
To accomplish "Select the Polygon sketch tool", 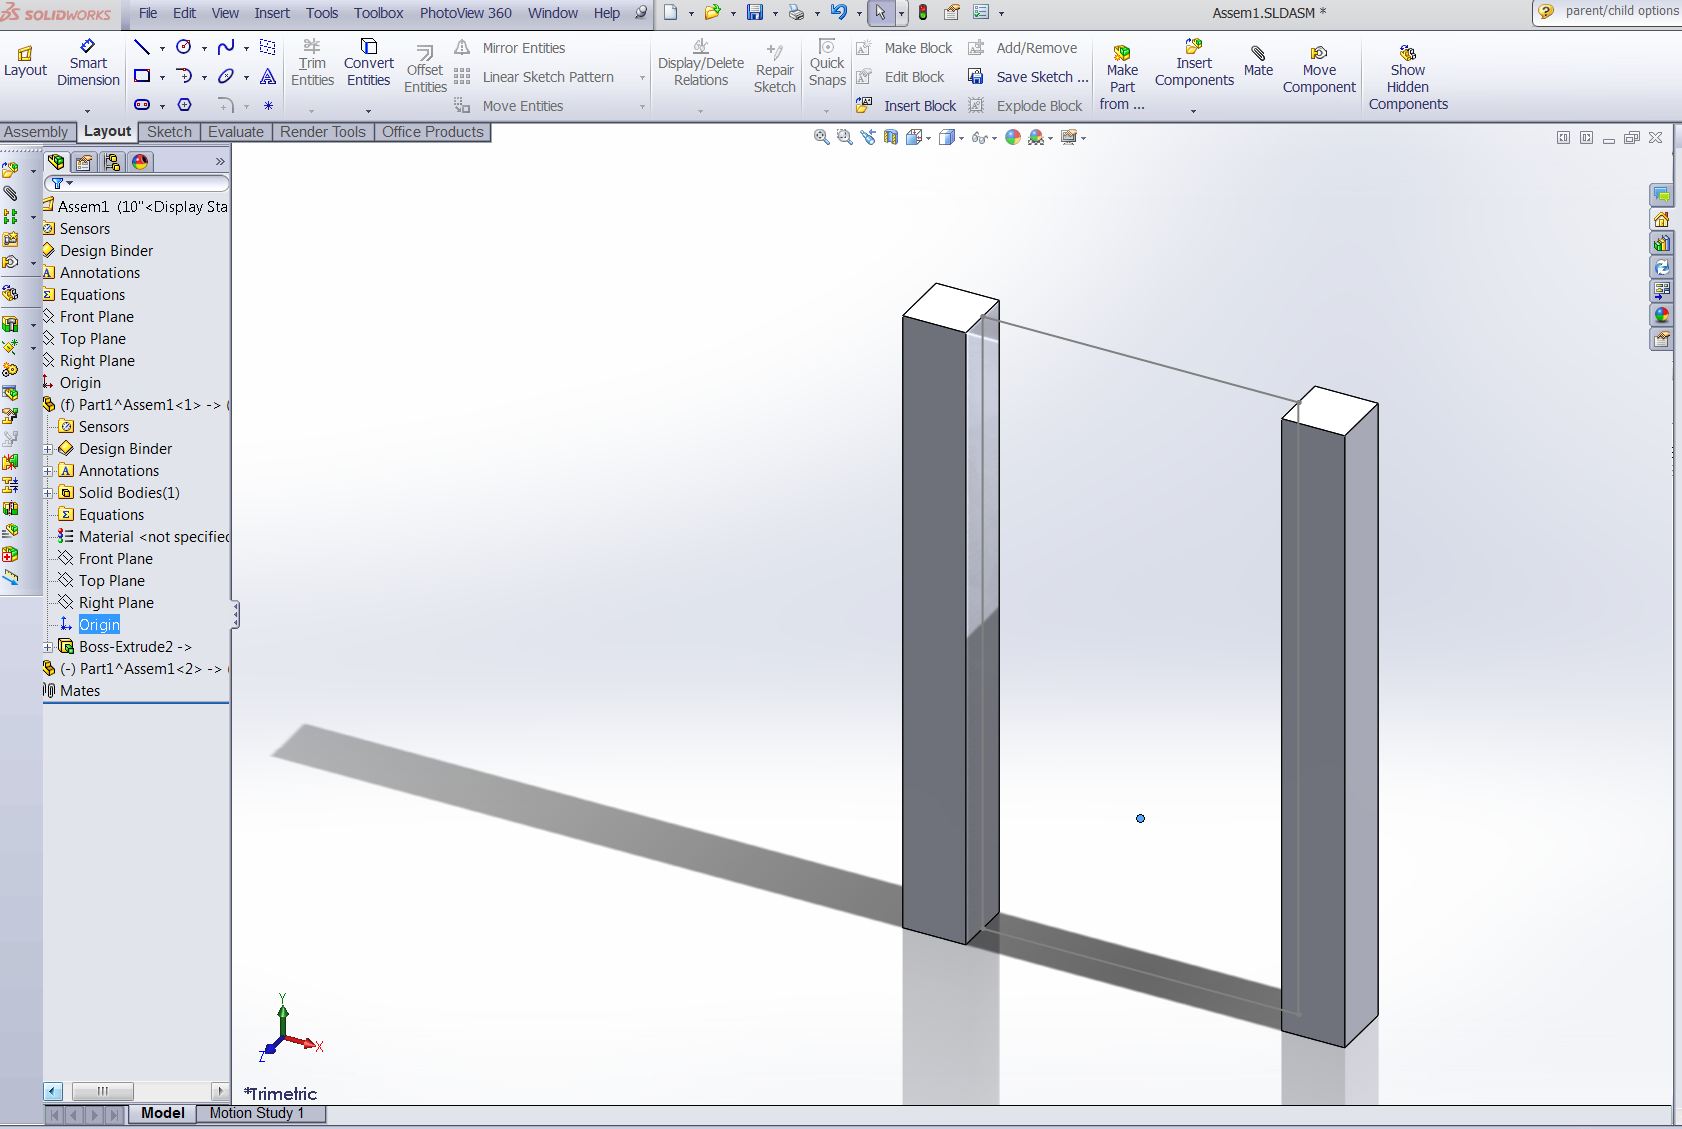I will [x=184, y=105].
